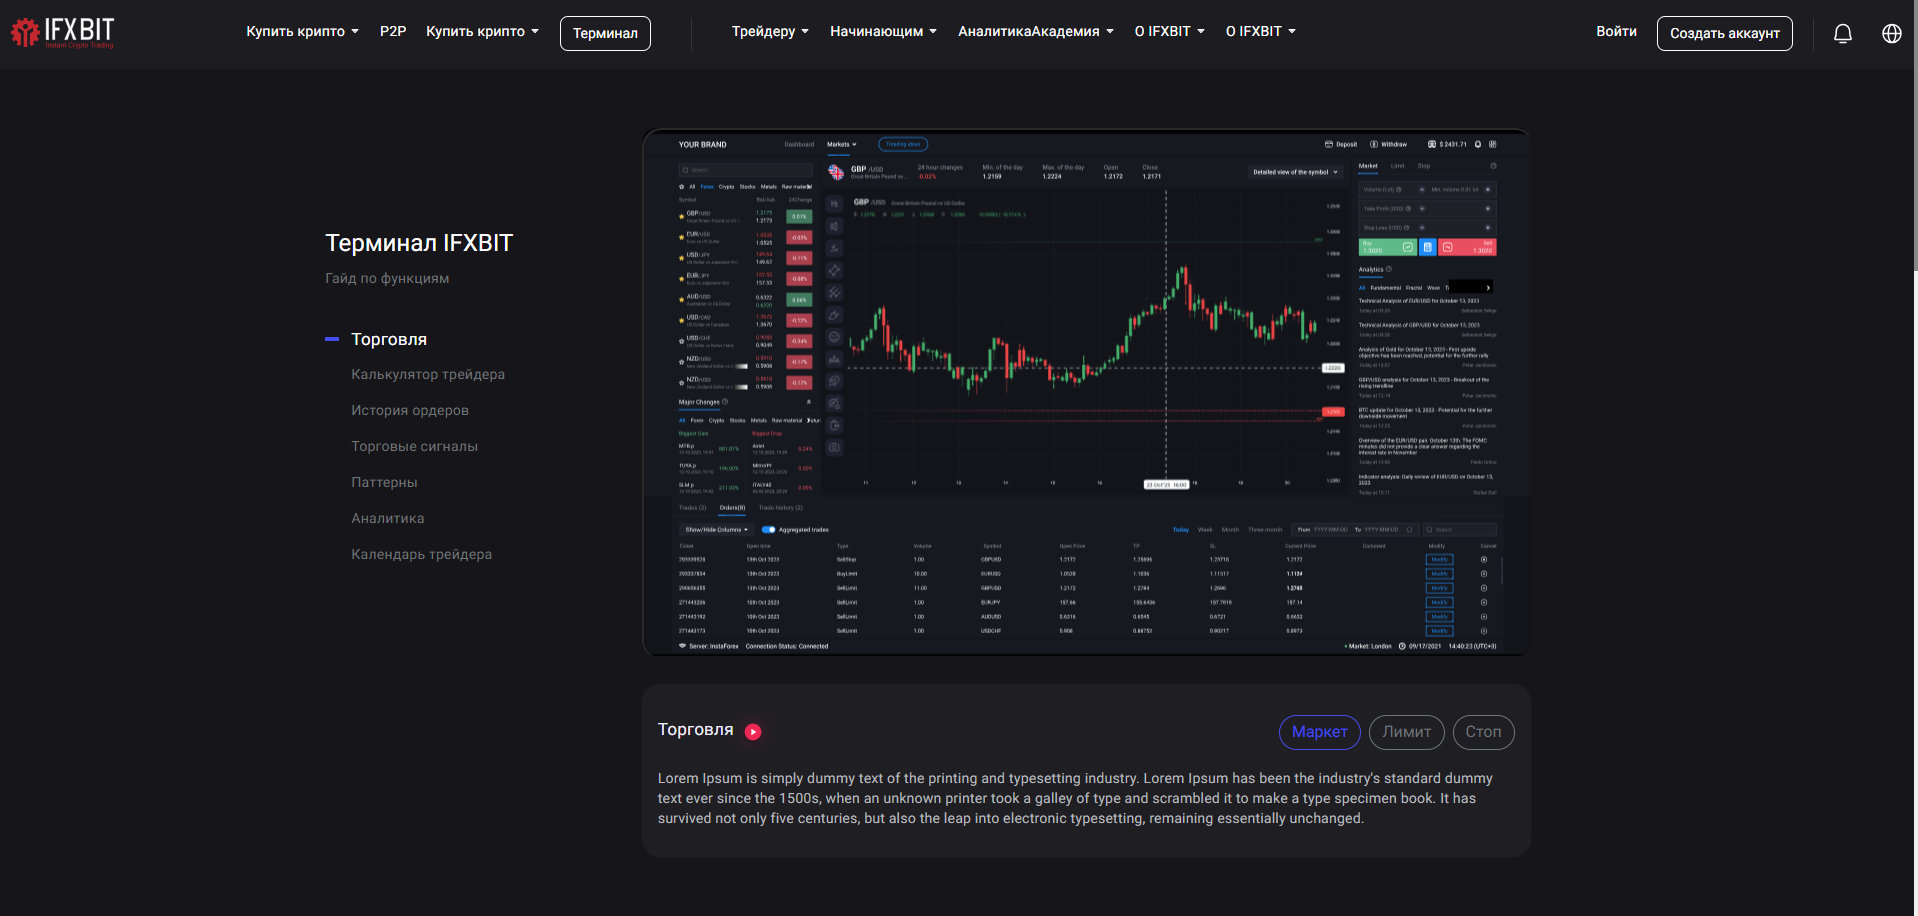Expand the Начинающим menu

[883, 32]
